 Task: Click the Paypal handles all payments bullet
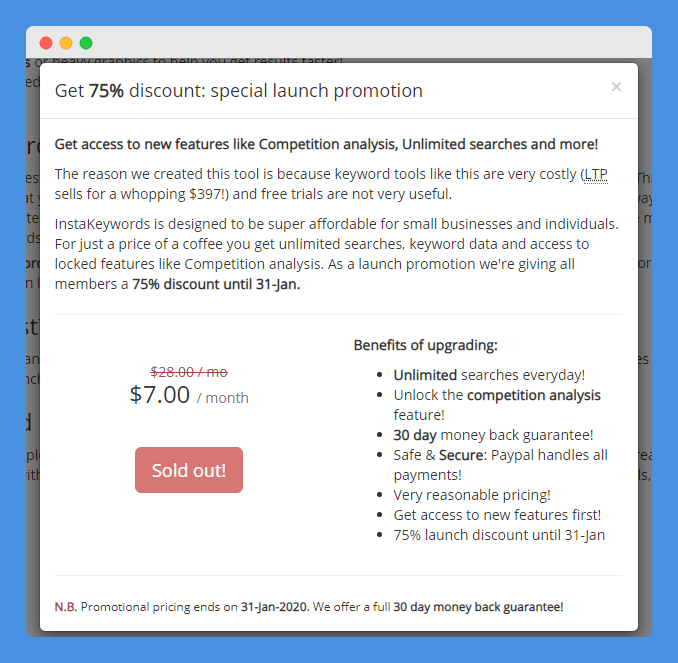point(500,465)
